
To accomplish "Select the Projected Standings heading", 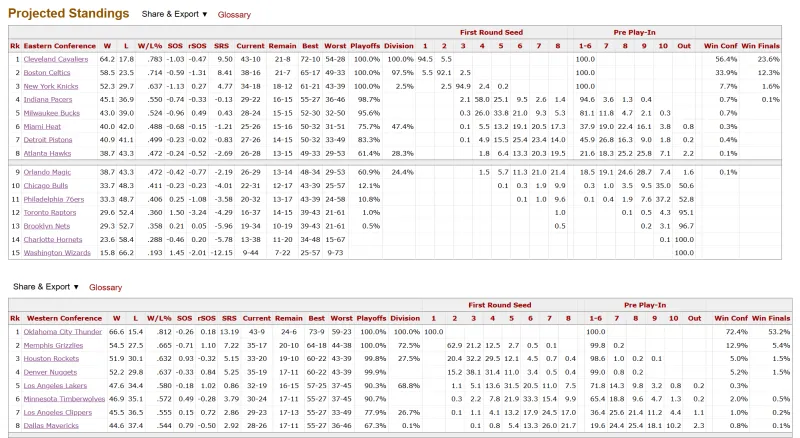I will pyautogui.click(x=68, y=13).
